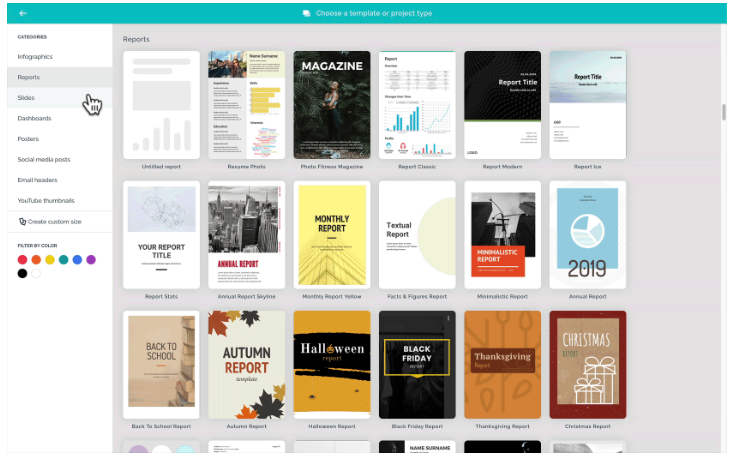
Task: Filter templates by teal color
Action: [63, 260]
